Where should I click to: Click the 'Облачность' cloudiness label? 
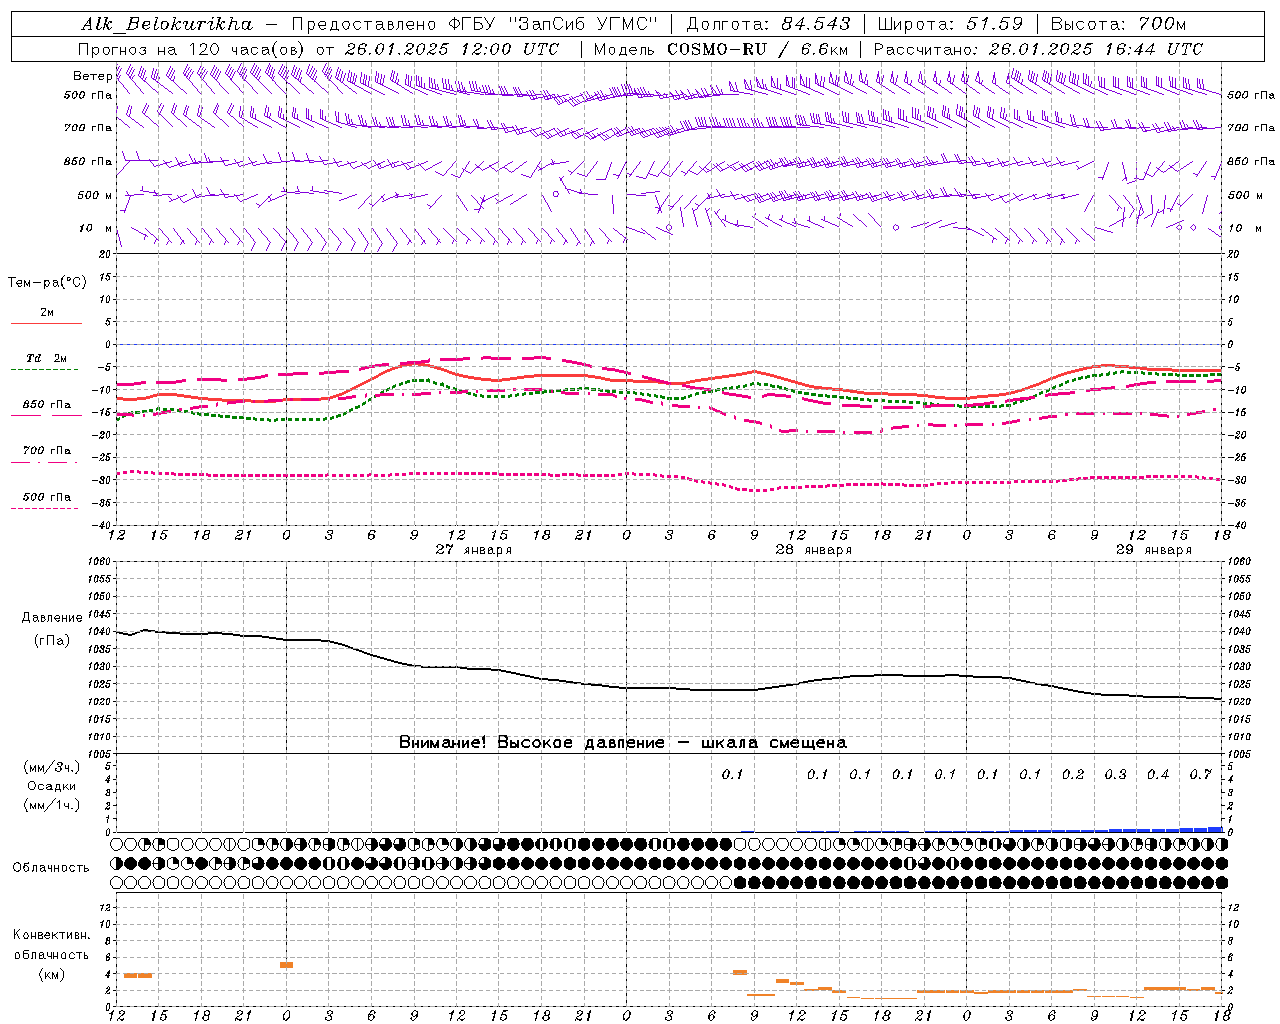[51, 867]
